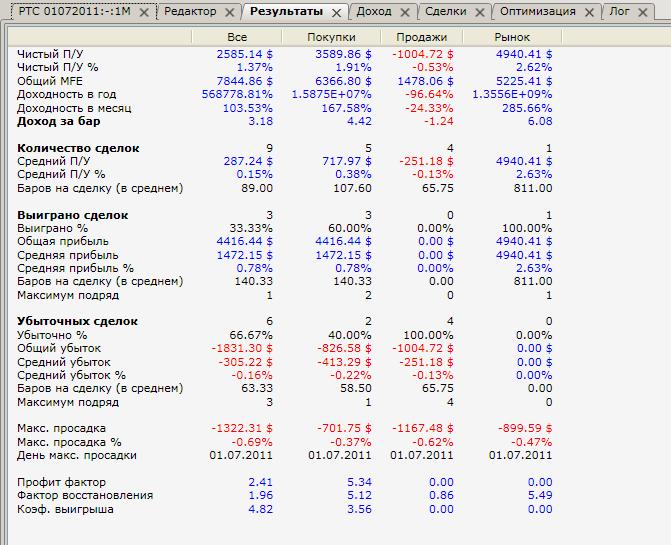
Task: Click the value 107.60
Action: point(353,188)
